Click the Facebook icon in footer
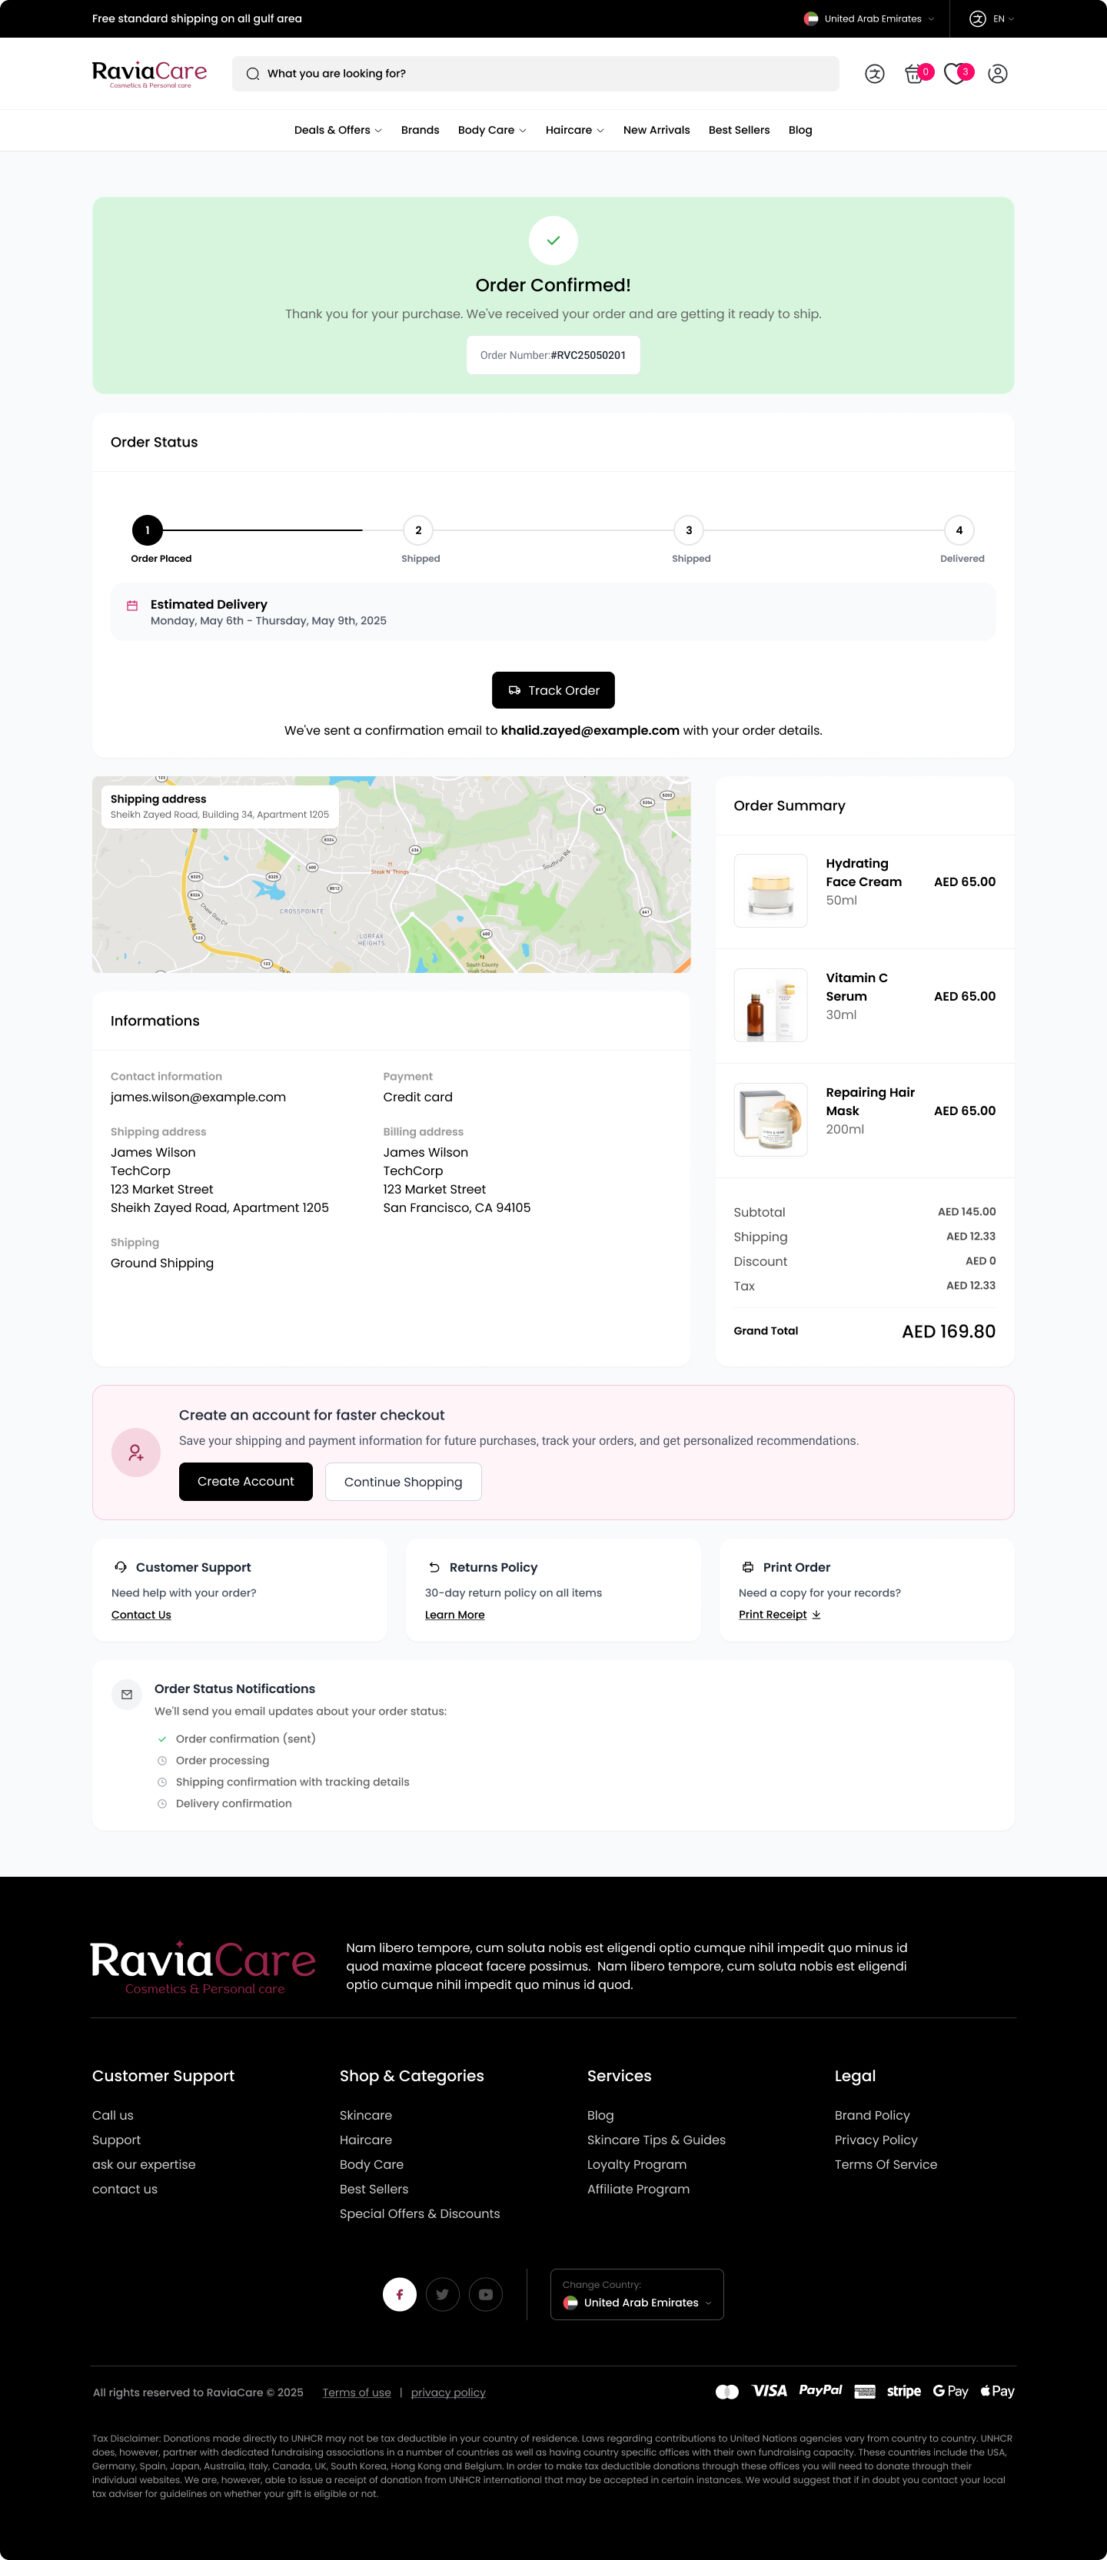This screenshot has height=2560, width=1107. (400, 2294)
